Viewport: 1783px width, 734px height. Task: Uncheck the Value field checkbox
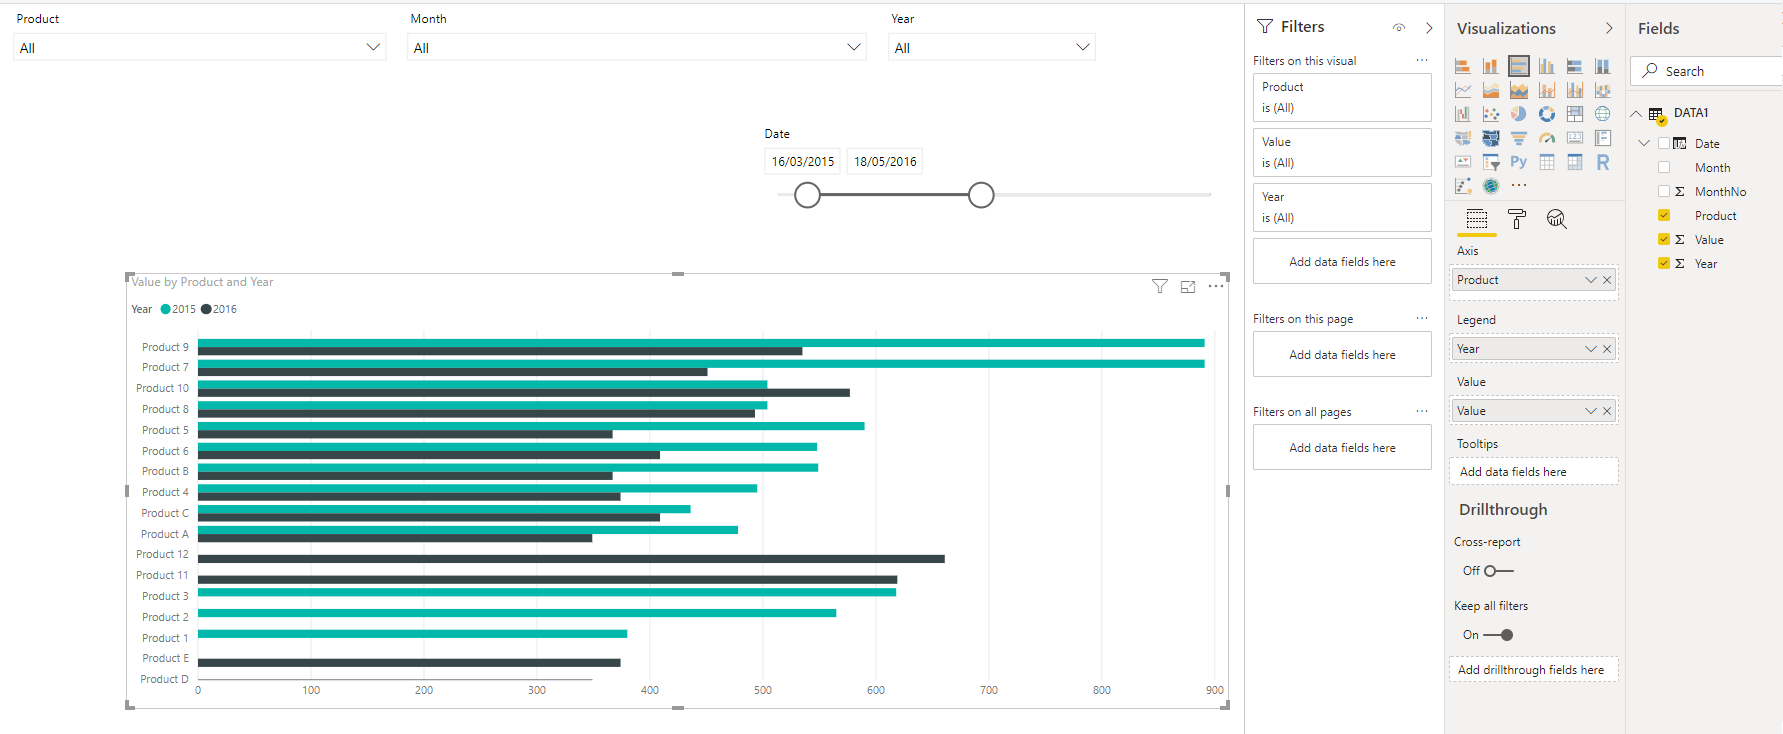pos(1664,239)
